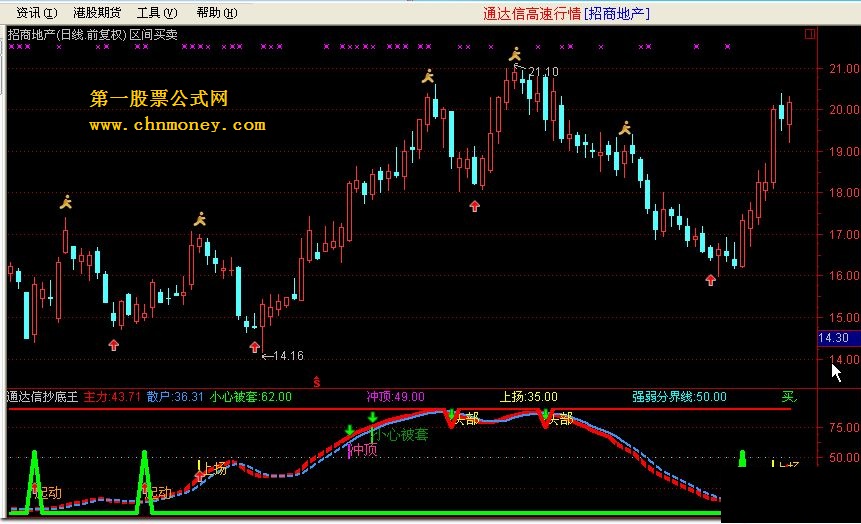Click the red buy arrow near the 16.00 low
Viewport: 861px width, 524px height.
[711, 280]
